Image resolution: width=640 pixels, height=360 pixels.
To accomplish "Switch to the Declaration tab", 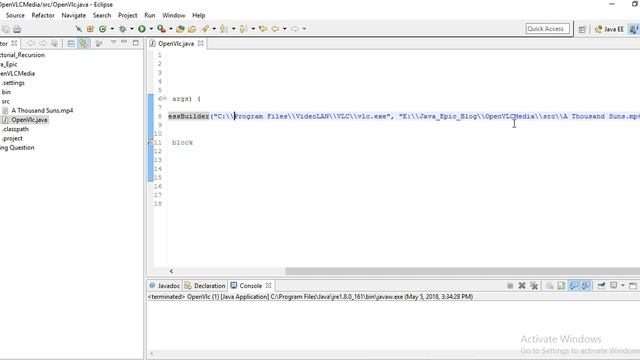I will [x=205, y=286].
